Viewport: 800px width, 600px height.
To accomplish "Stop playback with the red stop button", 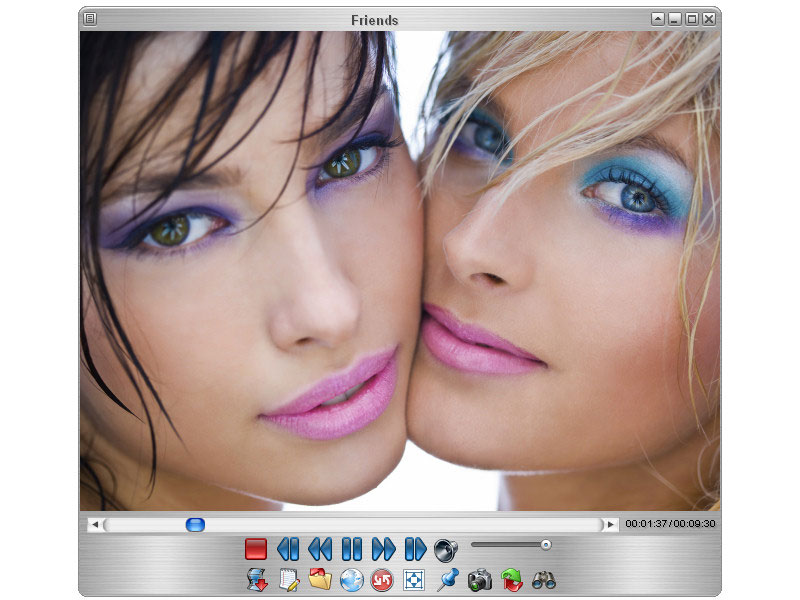I will pos(256,549).
